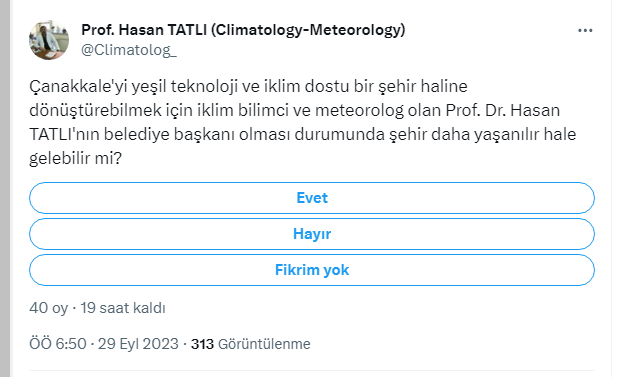The width and height of the screenshot is (617, 377).
Task: Open the ÖÖ 6:50 timestamp link
Action: click(x=57, y=344)
